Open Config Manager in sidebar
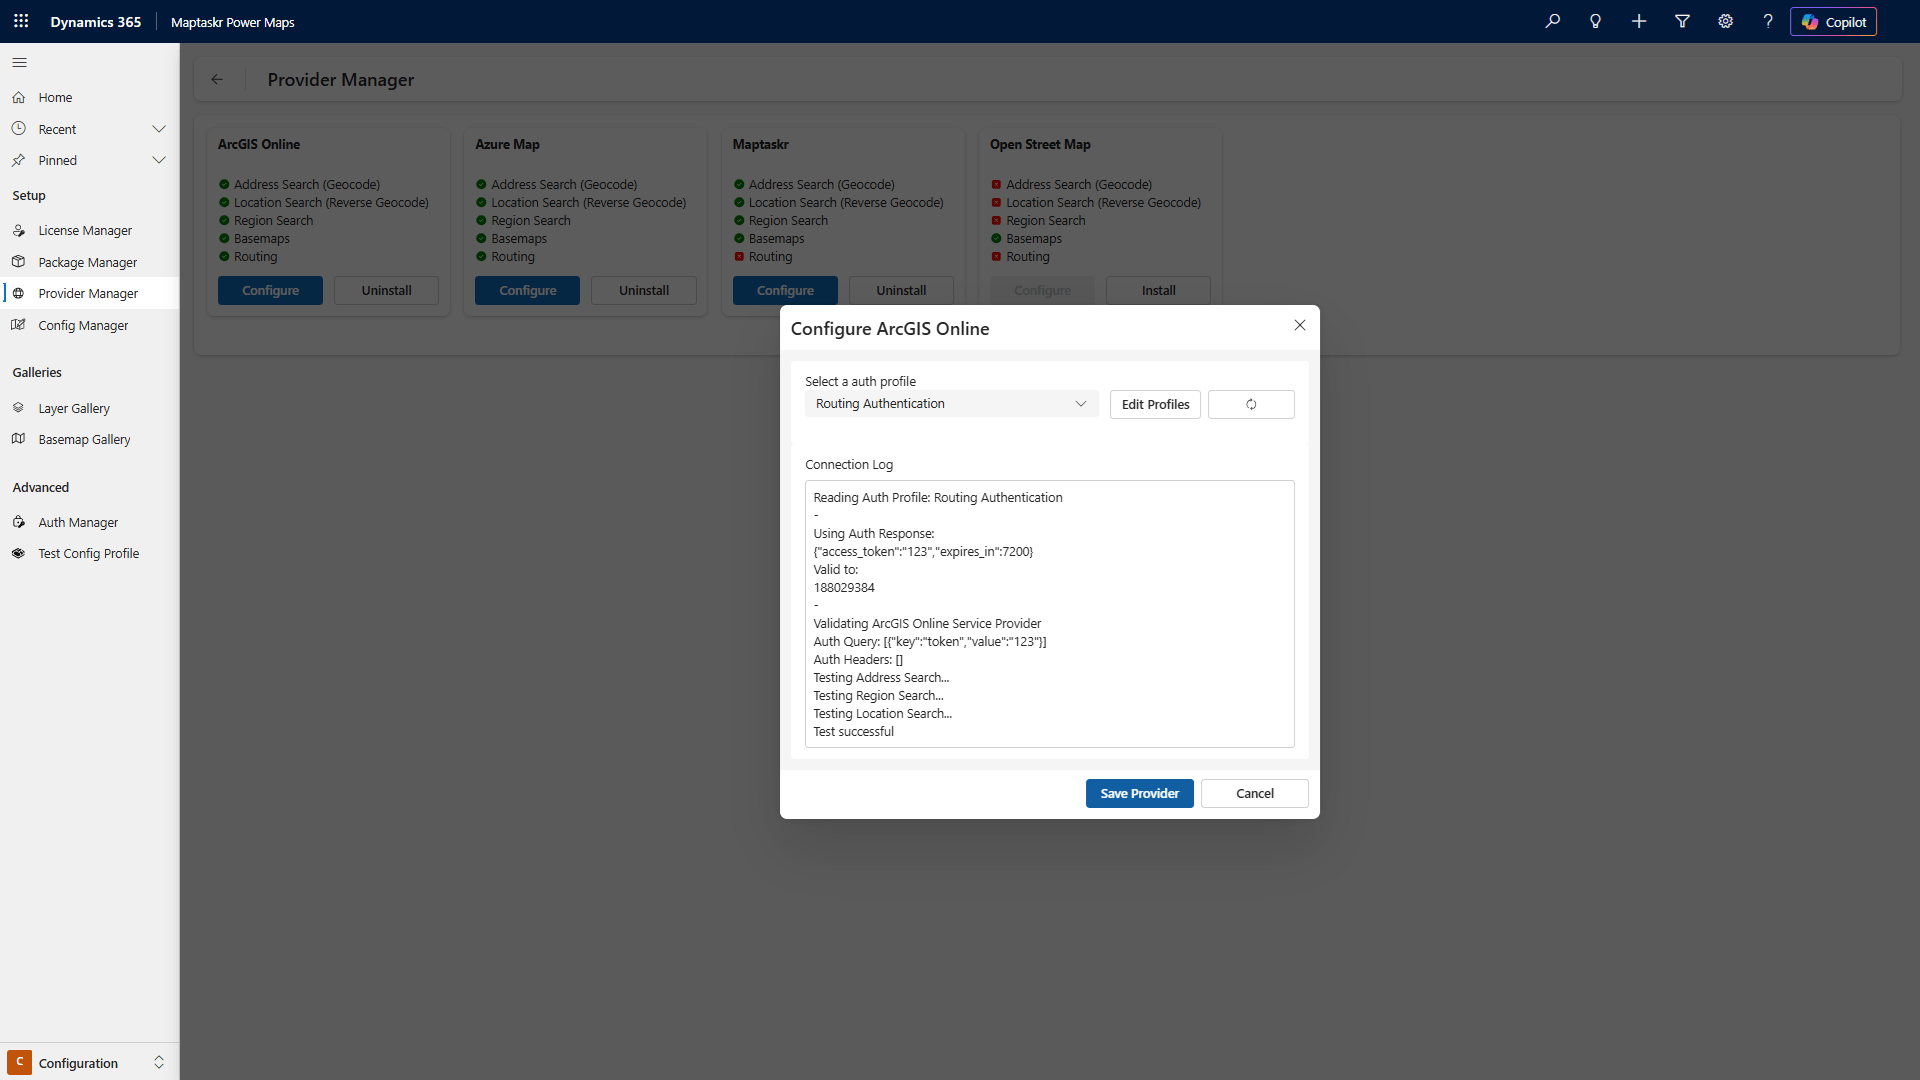 (x=83, y=325)
